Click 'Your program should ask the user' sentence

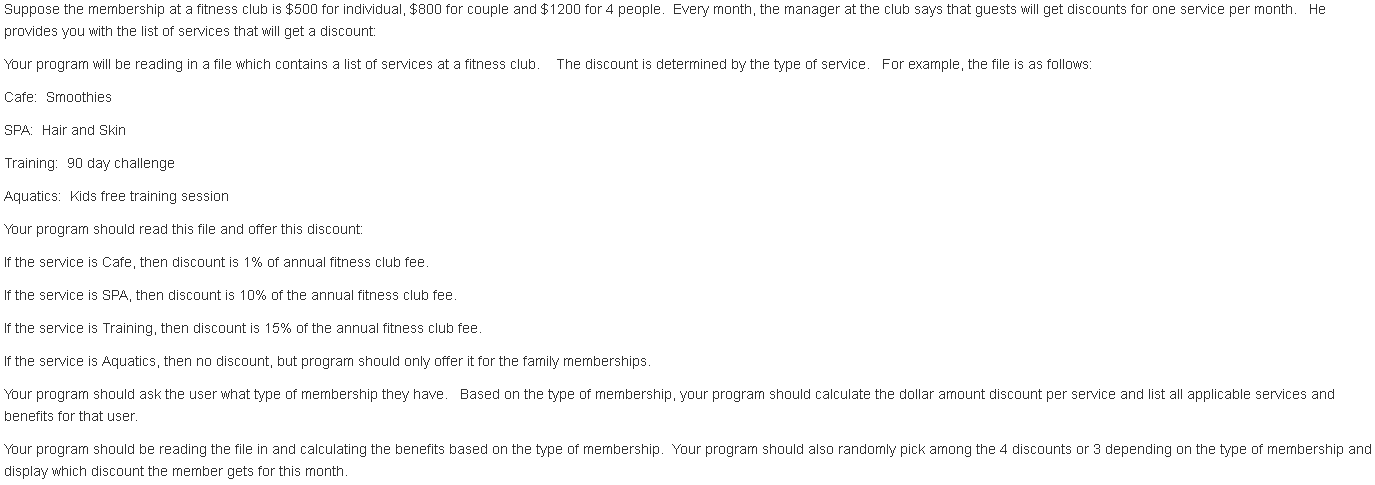tap(225, 394)
